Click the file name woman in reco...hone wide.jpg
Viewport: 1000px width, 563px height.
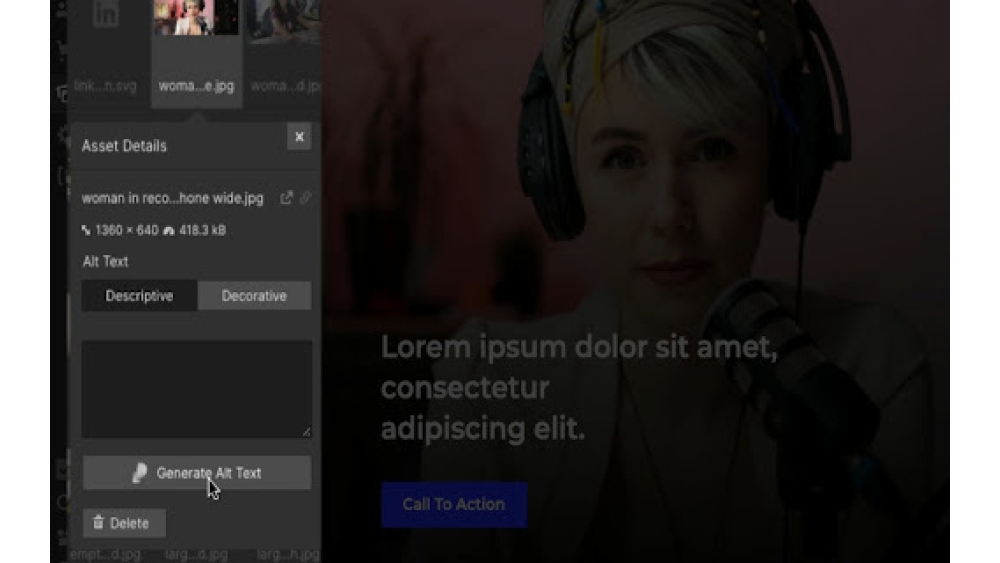point(172,198)
